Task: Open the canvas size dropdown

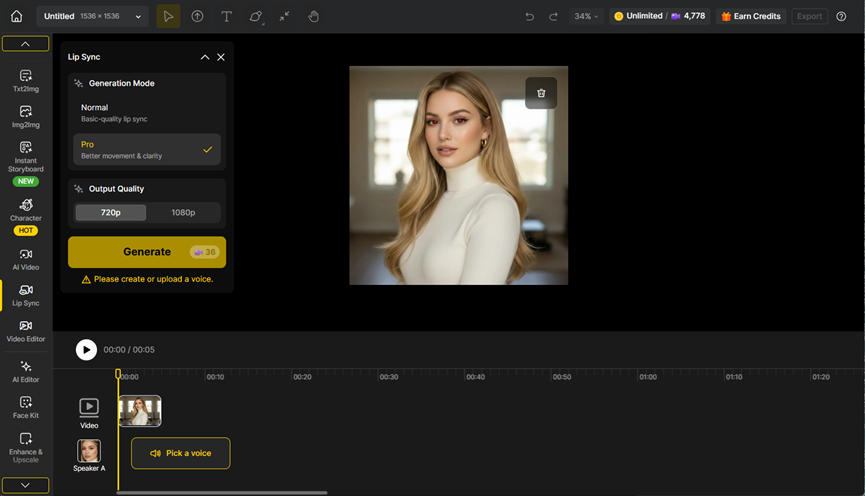Action: [138, 16]
